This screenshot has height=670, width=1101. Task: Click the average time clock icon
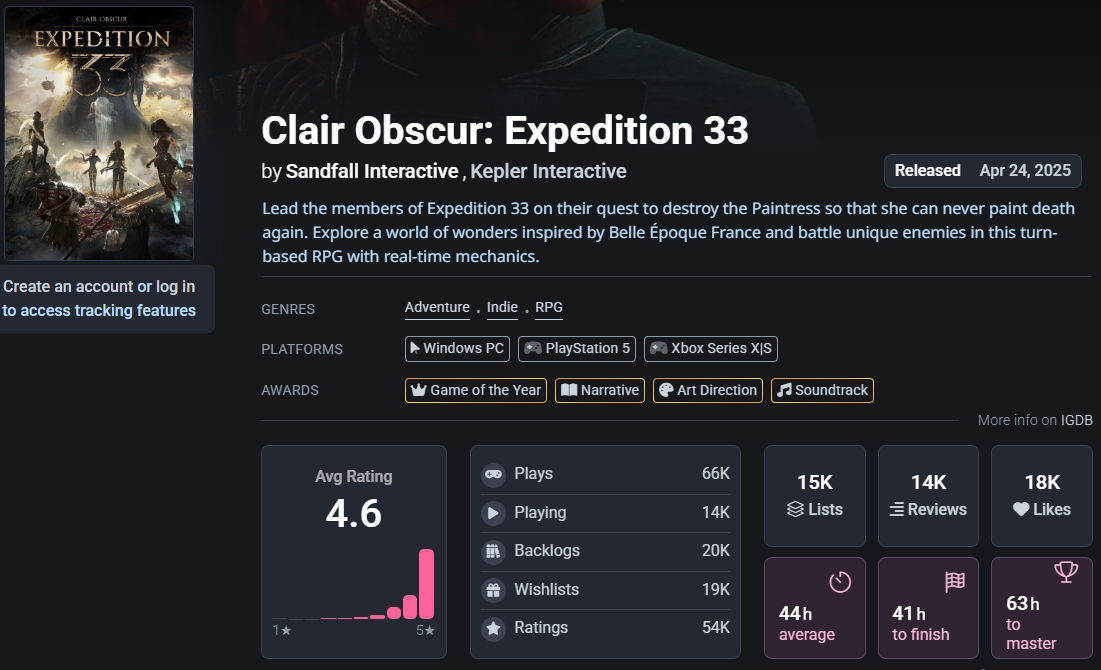coord(840,581)
